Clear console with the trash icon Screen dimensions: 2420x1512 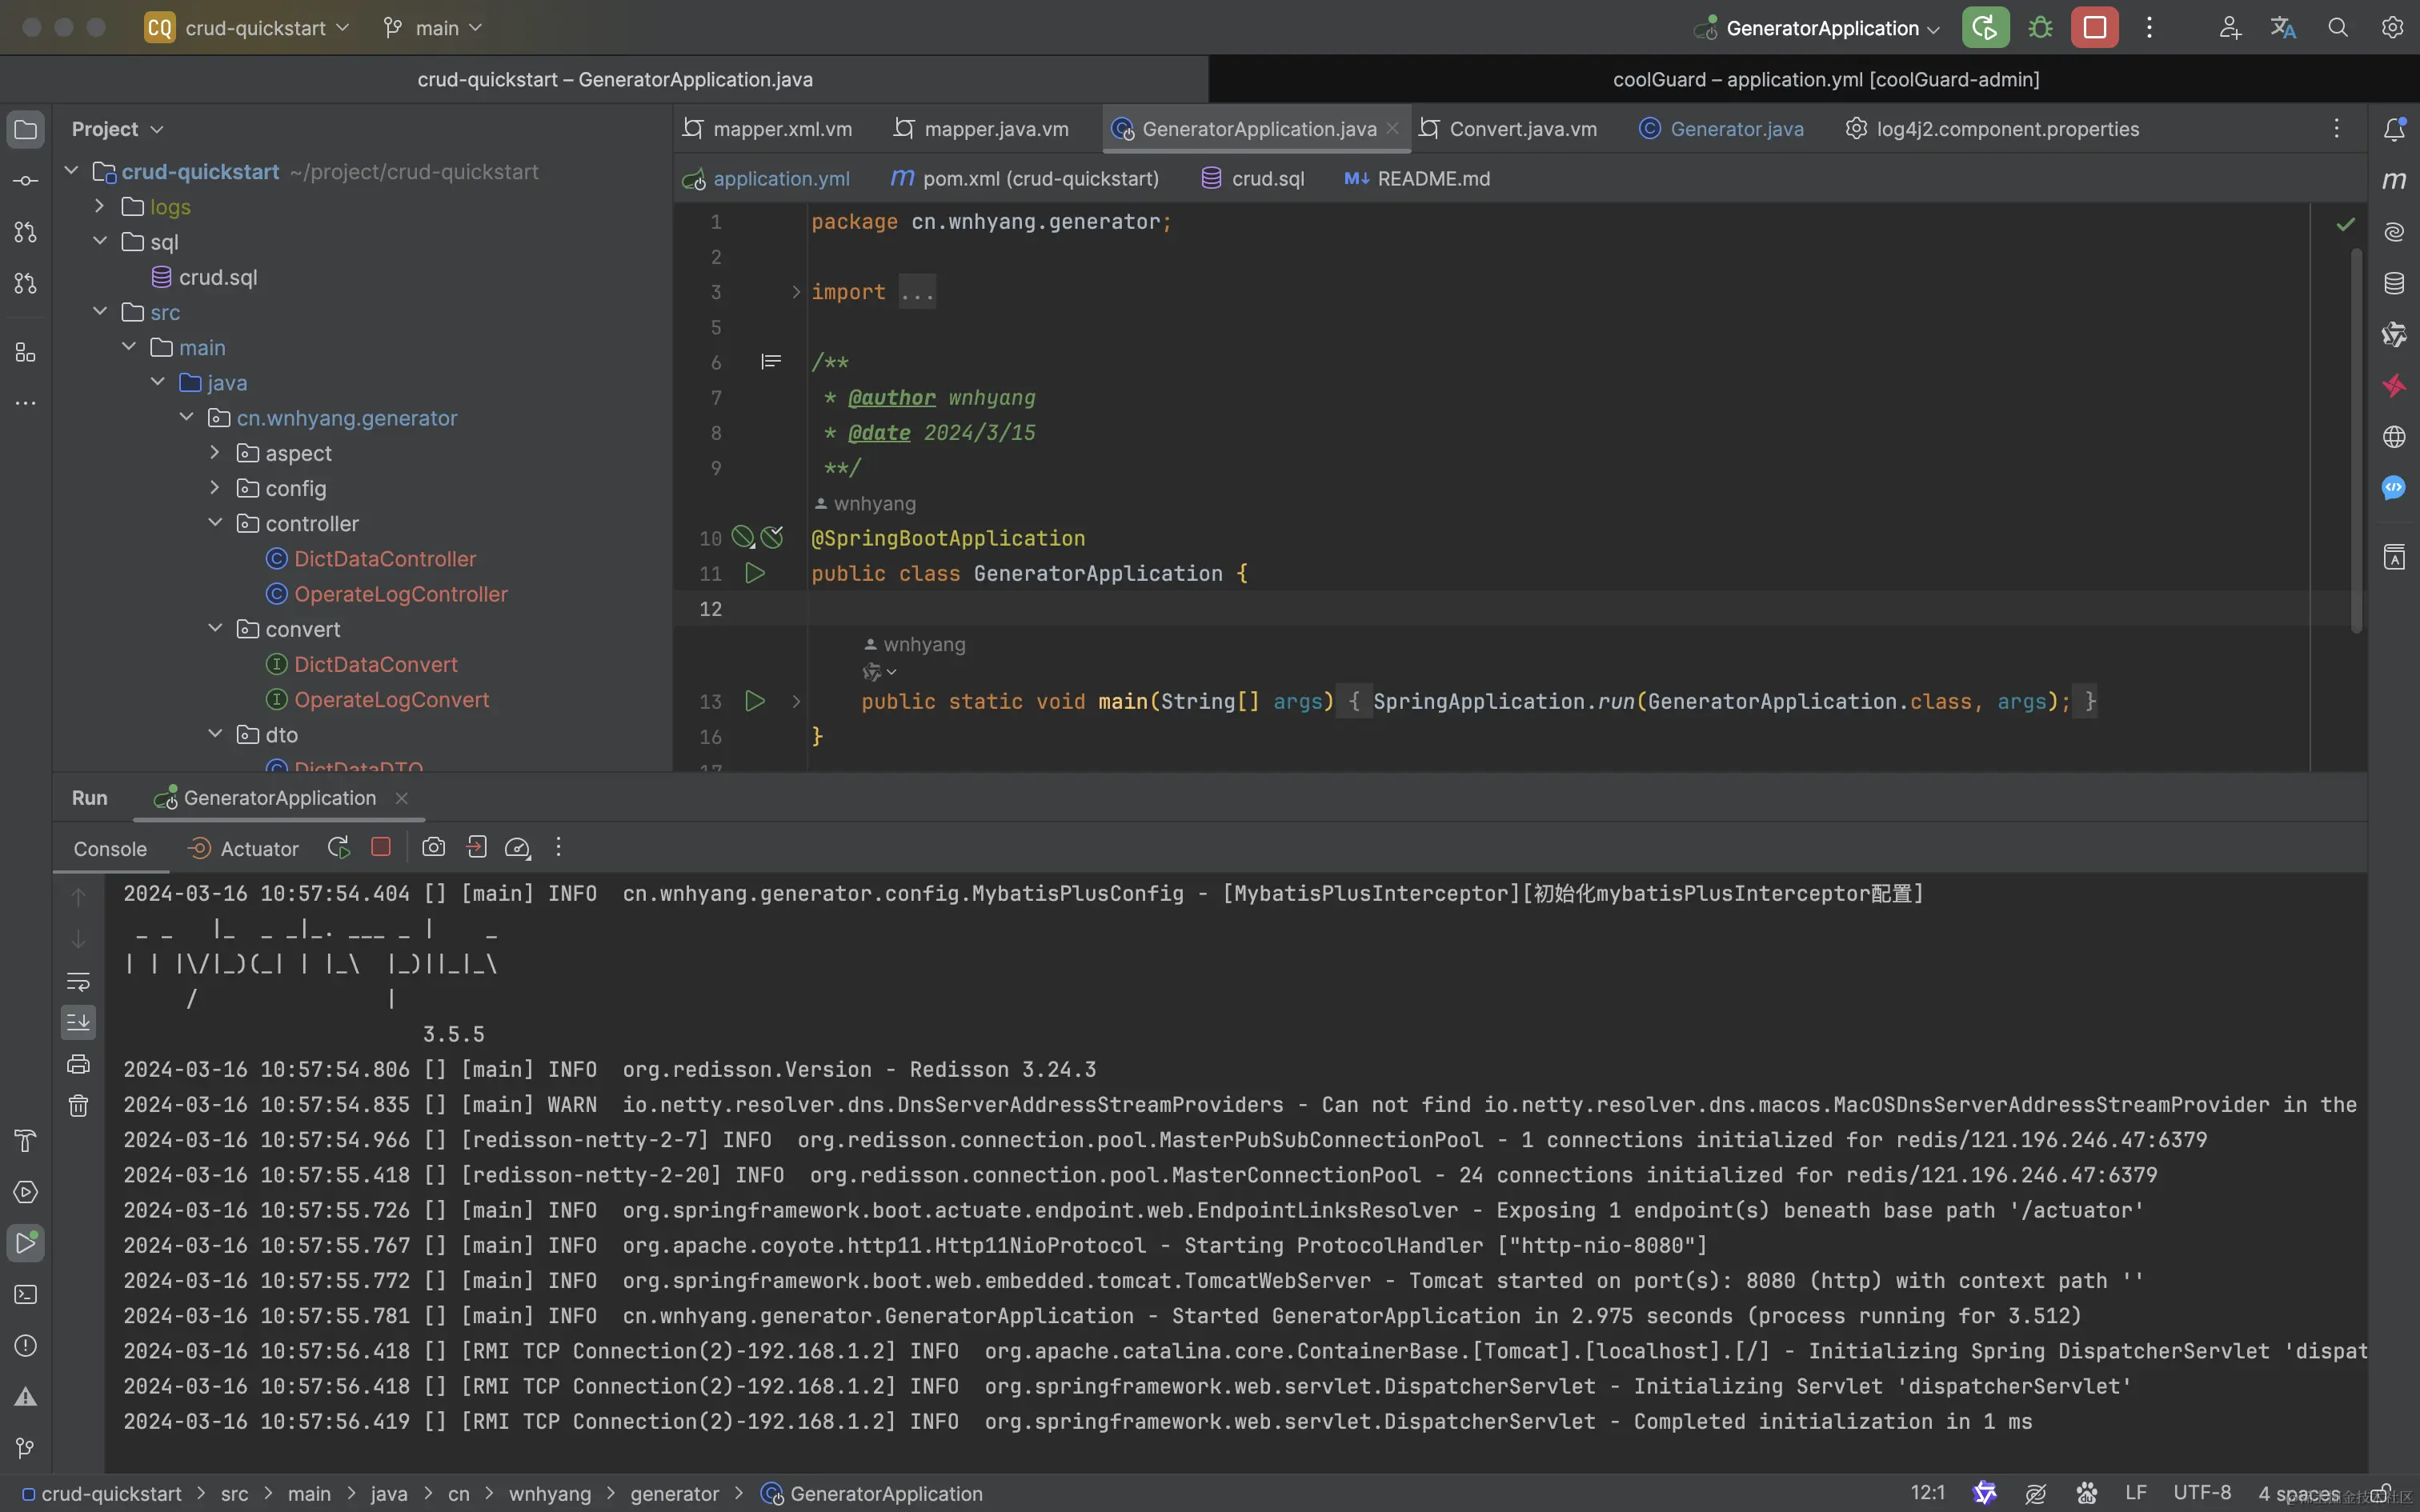(x=78, y=1106)
